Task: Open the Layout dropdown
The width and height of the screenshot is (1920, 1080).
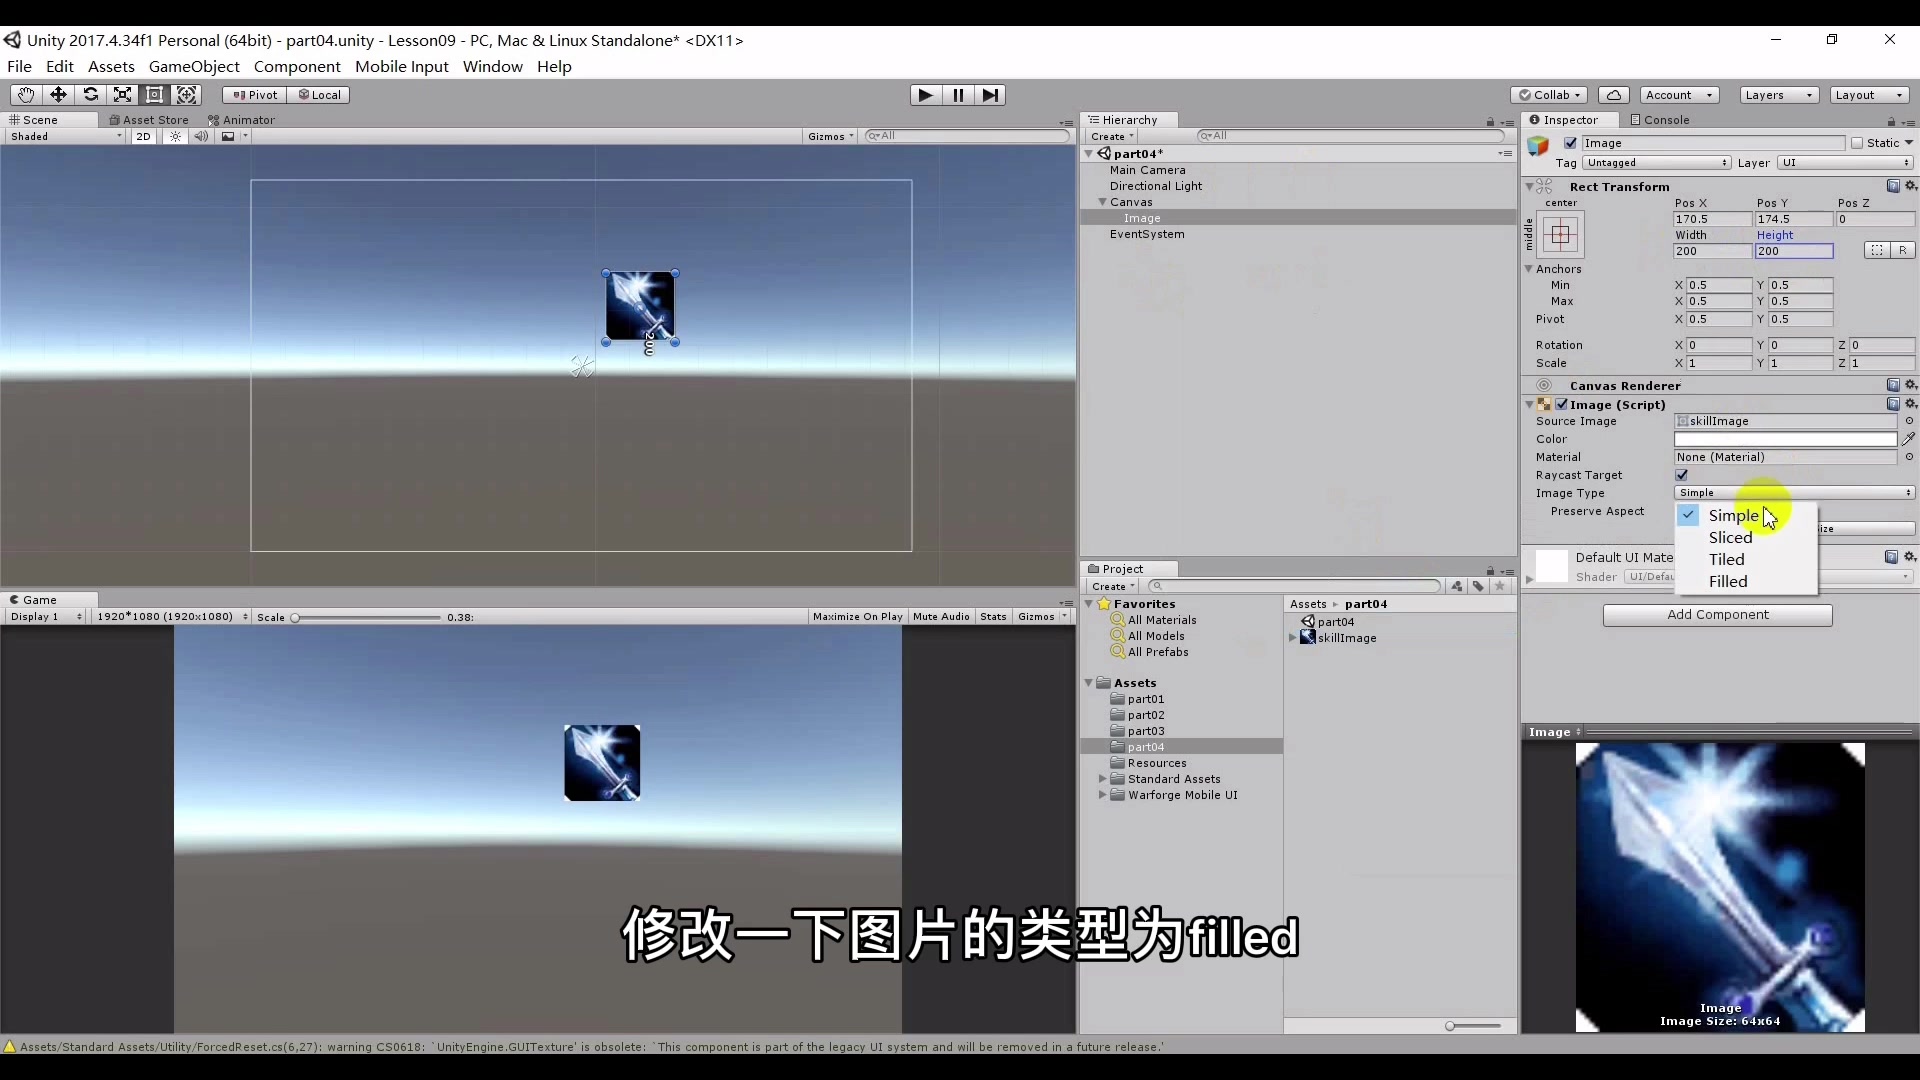Action: [1868, 95]
